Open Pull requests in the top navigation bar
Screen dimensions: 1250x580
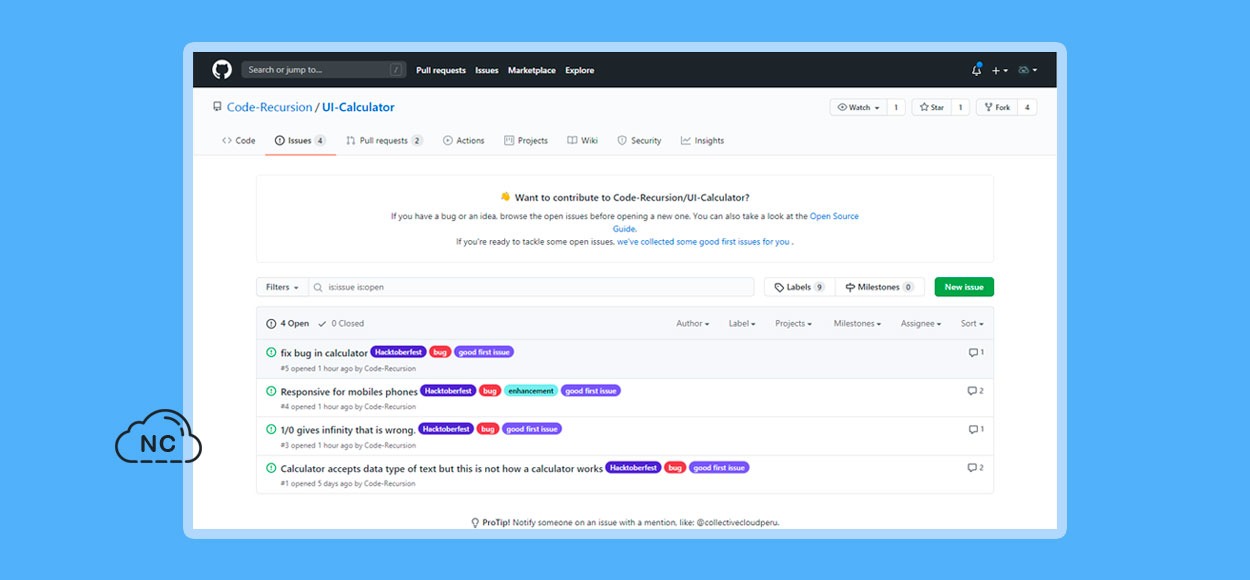coord(441,70)
